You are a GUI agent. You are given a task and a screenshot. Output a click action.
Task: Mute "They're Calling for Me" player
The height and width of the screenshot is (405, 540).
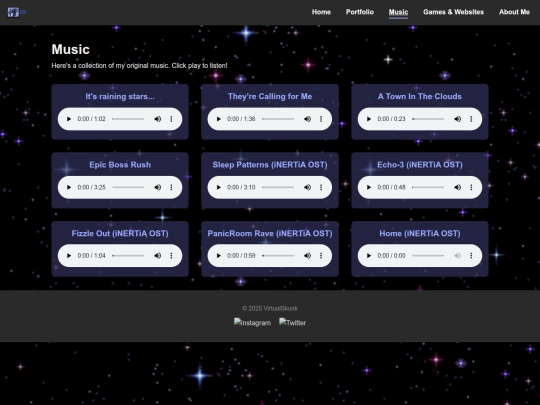click(308, 119)
